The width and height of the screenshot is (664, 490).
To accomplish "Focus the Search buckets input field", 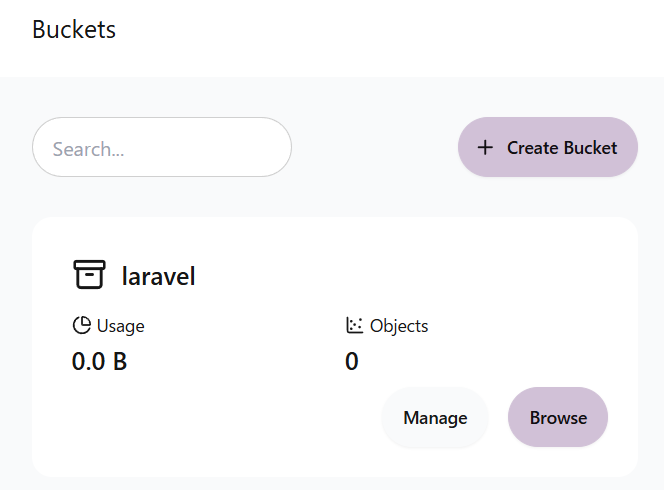I will (x=162, y=148).
